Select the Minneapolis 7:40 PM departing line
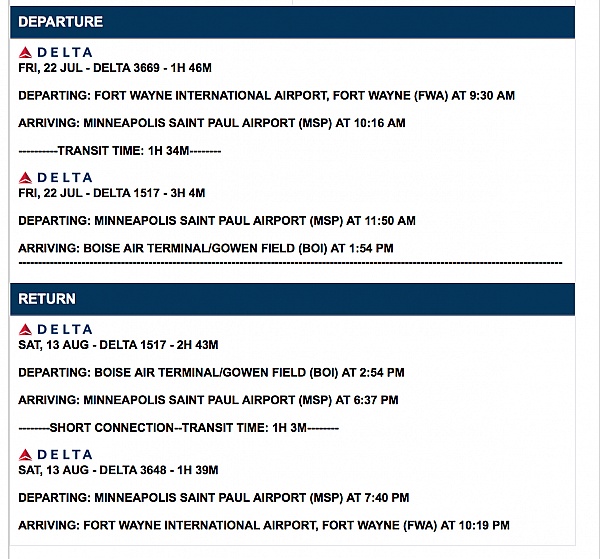 (x=213, y=498)
